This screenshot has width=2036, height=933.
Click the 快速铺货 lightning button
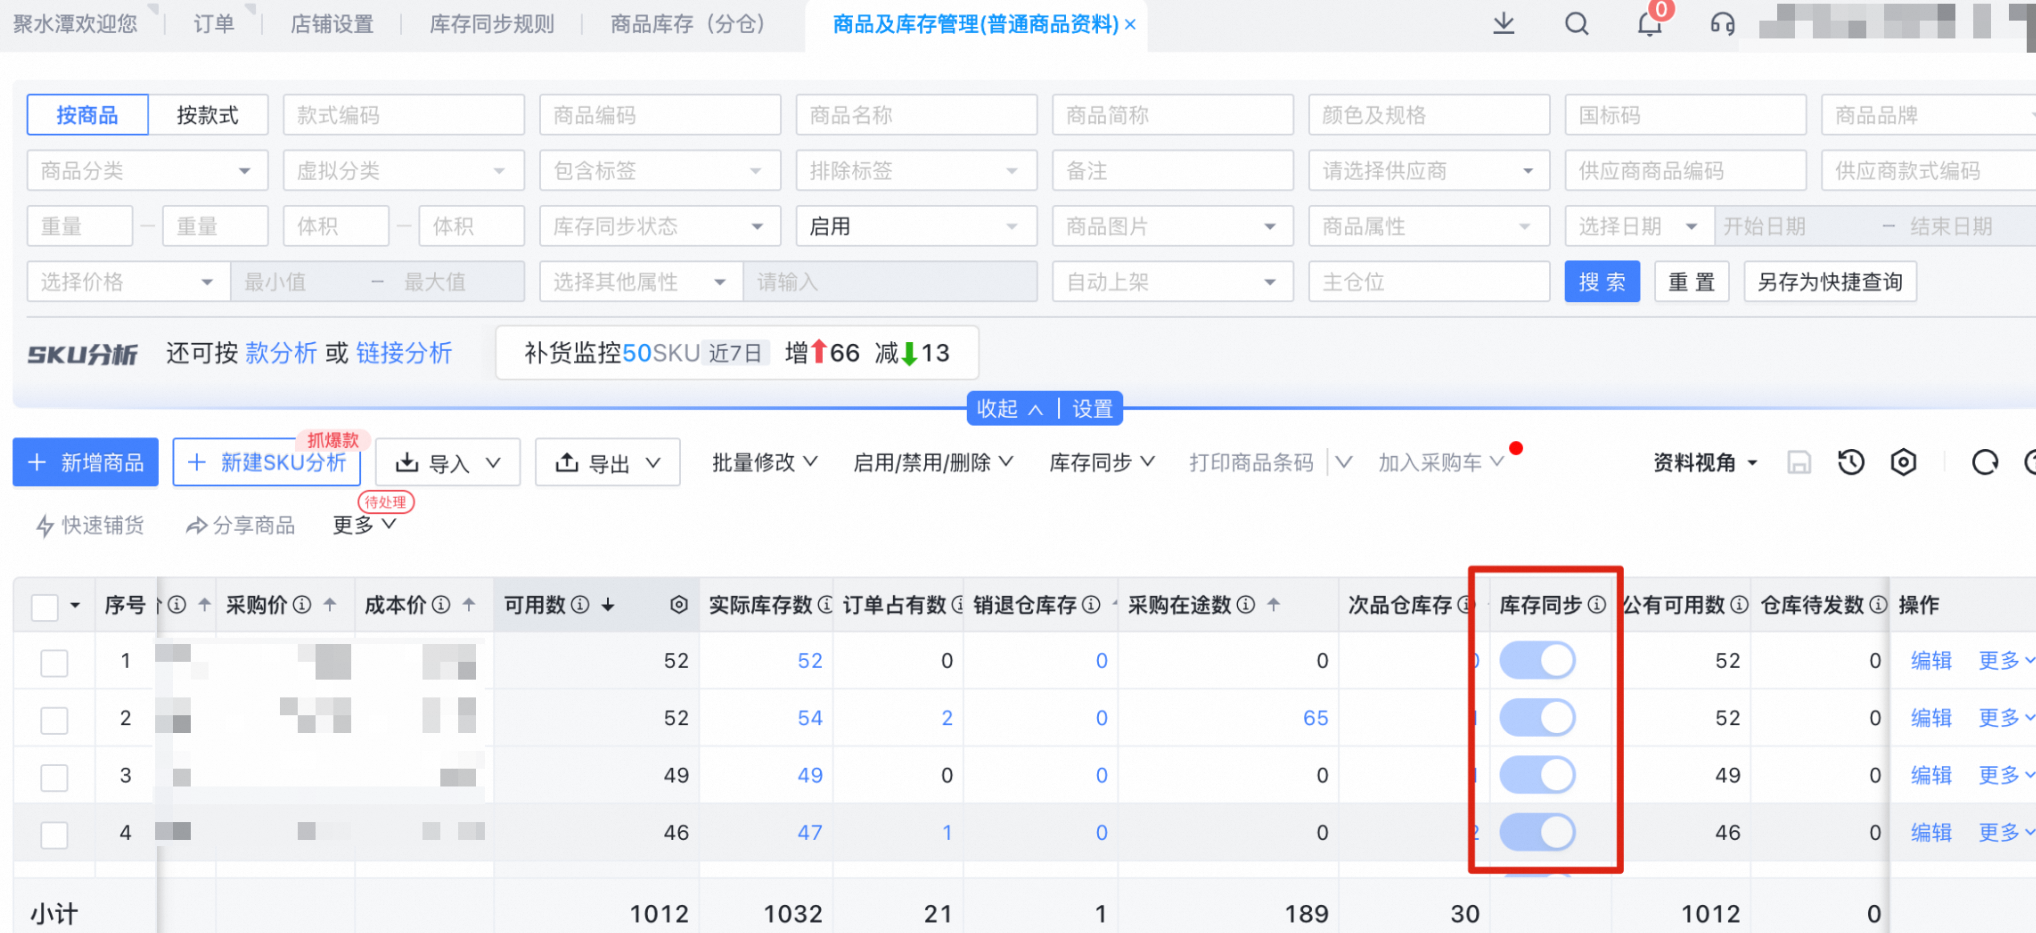(90, 525)
